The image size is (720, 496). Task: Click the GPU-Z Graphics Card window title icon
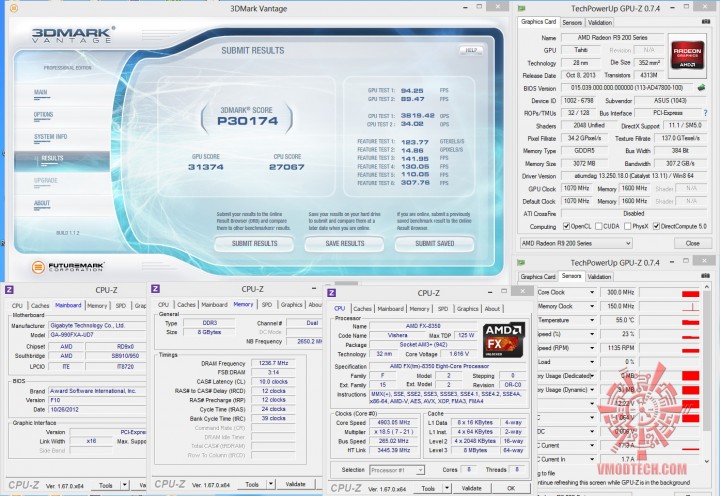point(522,8)
